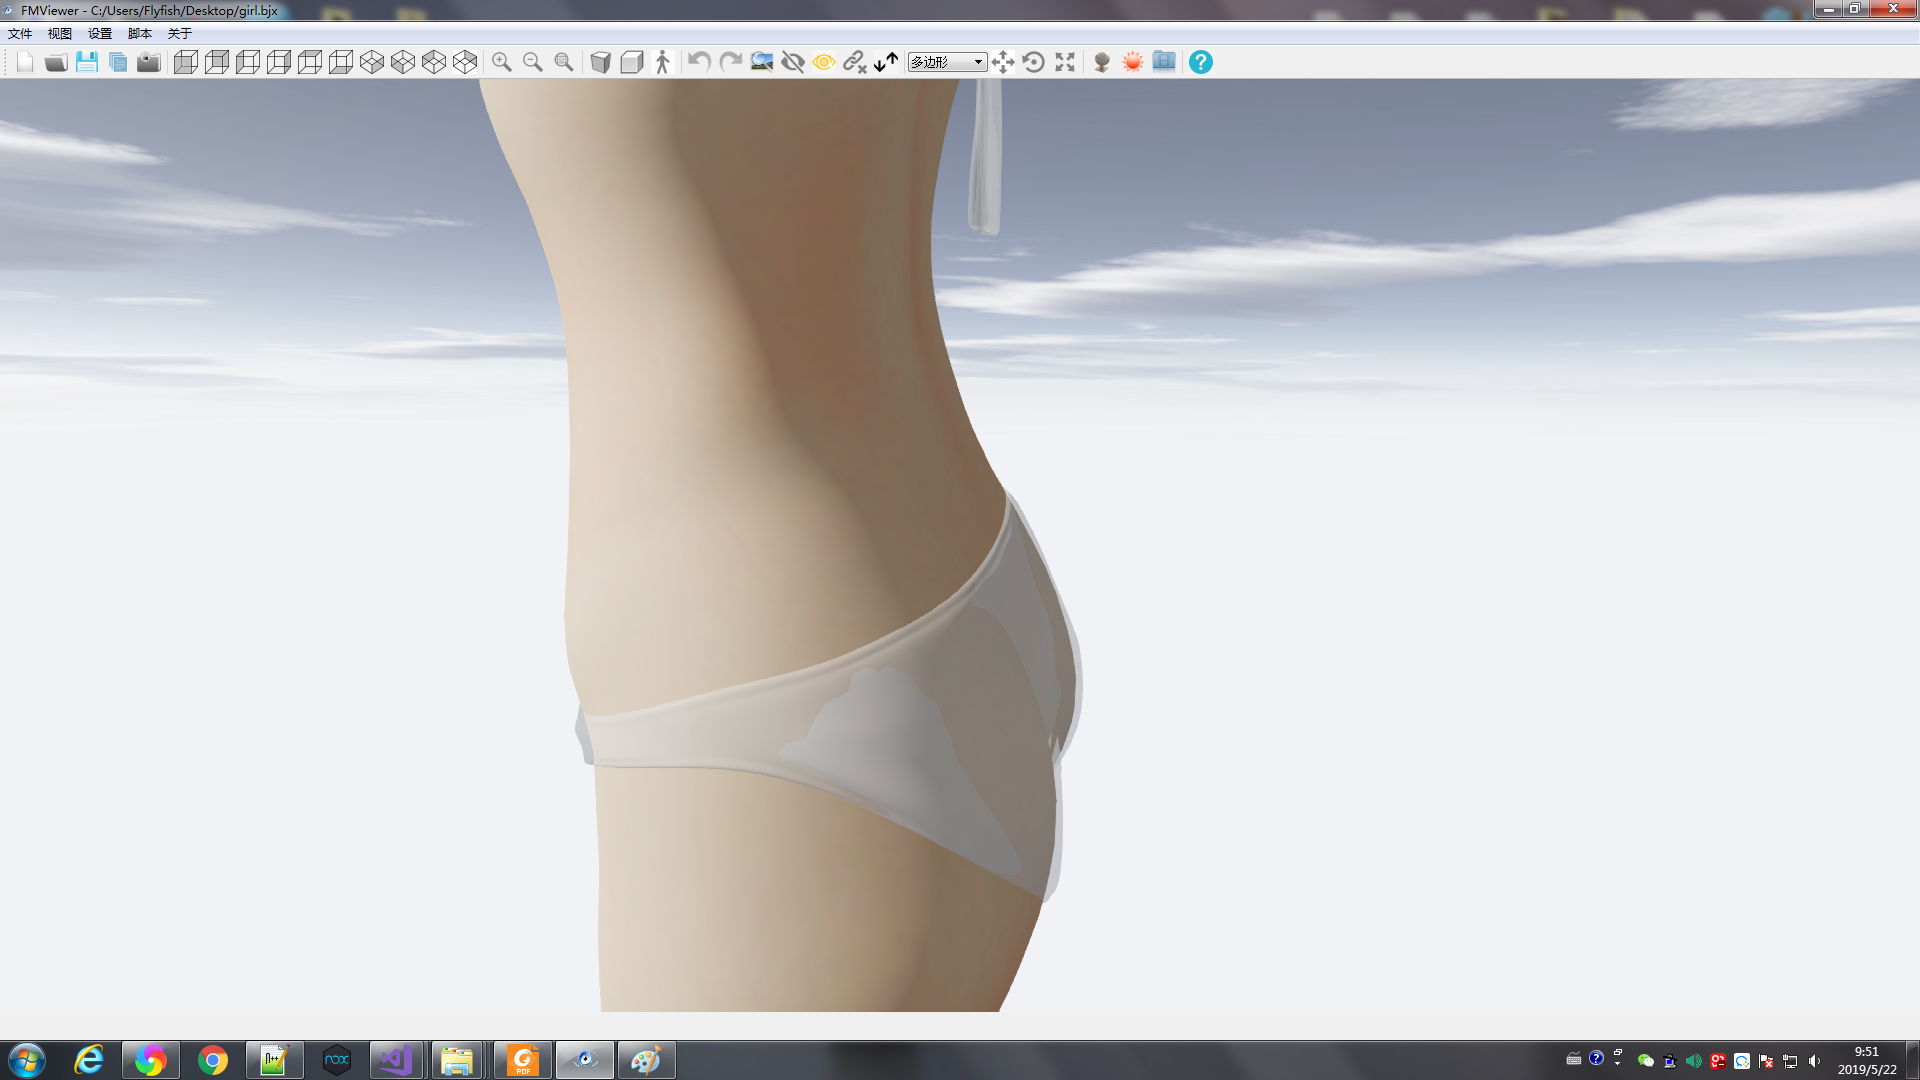
Task: Toggle the hide (crossed-out eye) icon
Action: click(793, 62)
